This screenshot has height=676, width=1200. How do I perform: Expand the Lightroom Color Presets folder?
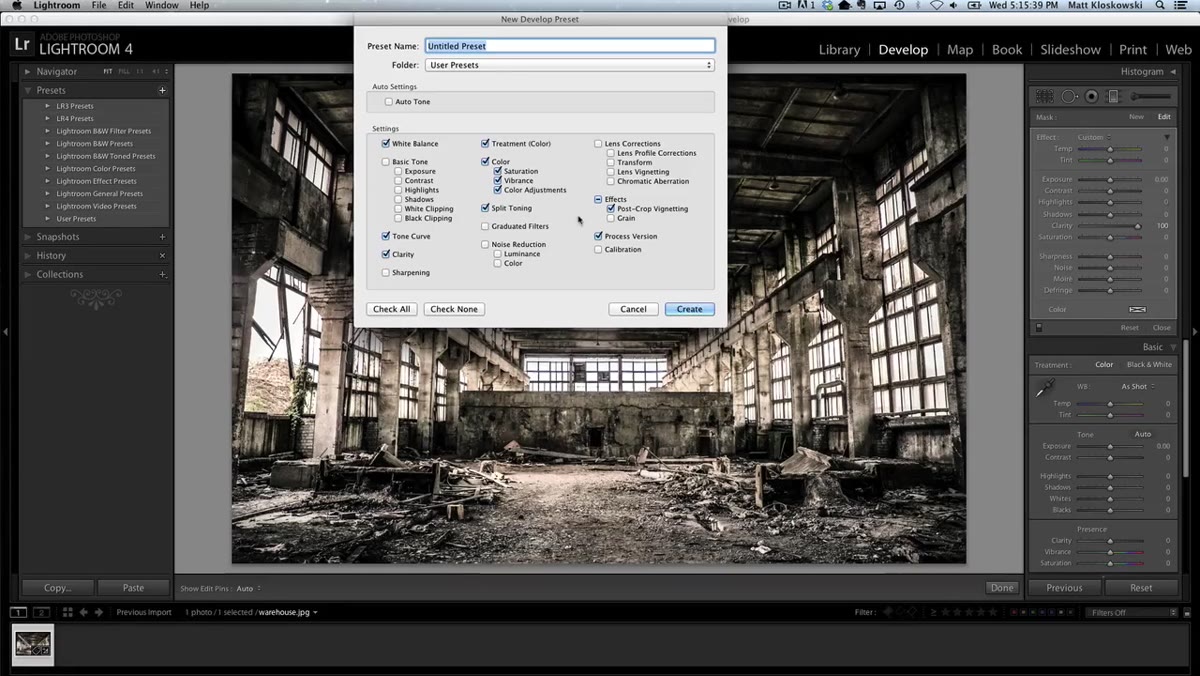click(x=47, y=169)
